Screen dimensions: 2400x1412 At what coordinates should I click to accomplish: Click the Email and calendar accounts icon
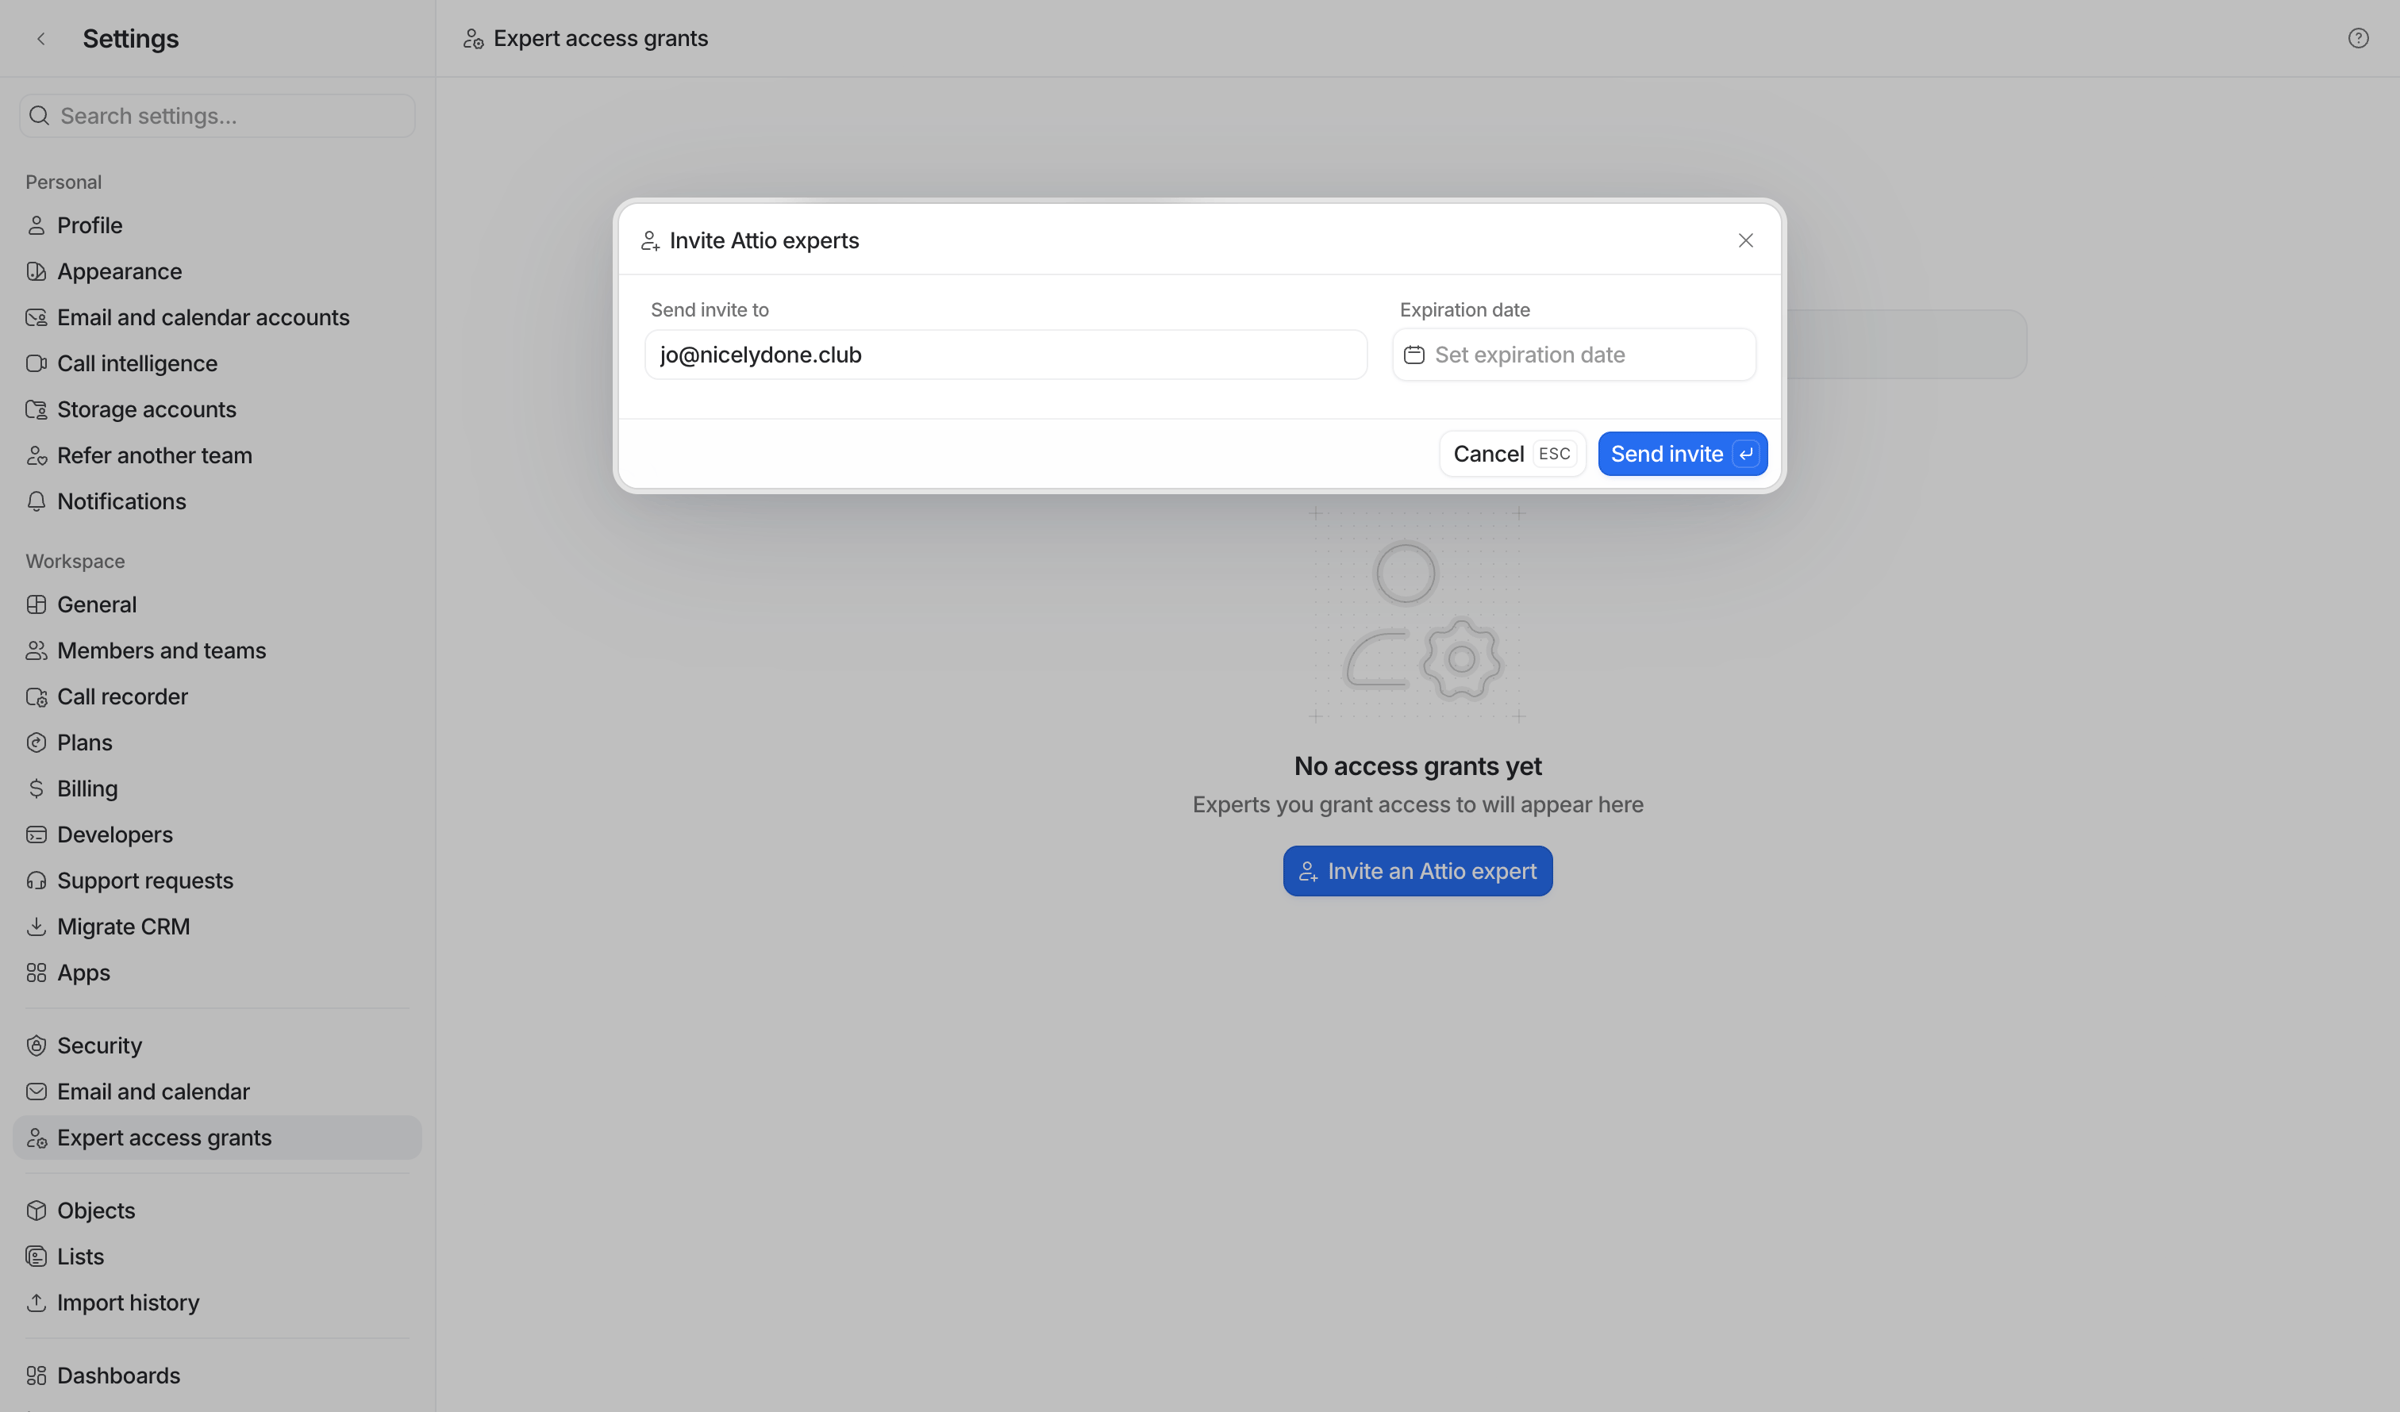click(37, 318)
